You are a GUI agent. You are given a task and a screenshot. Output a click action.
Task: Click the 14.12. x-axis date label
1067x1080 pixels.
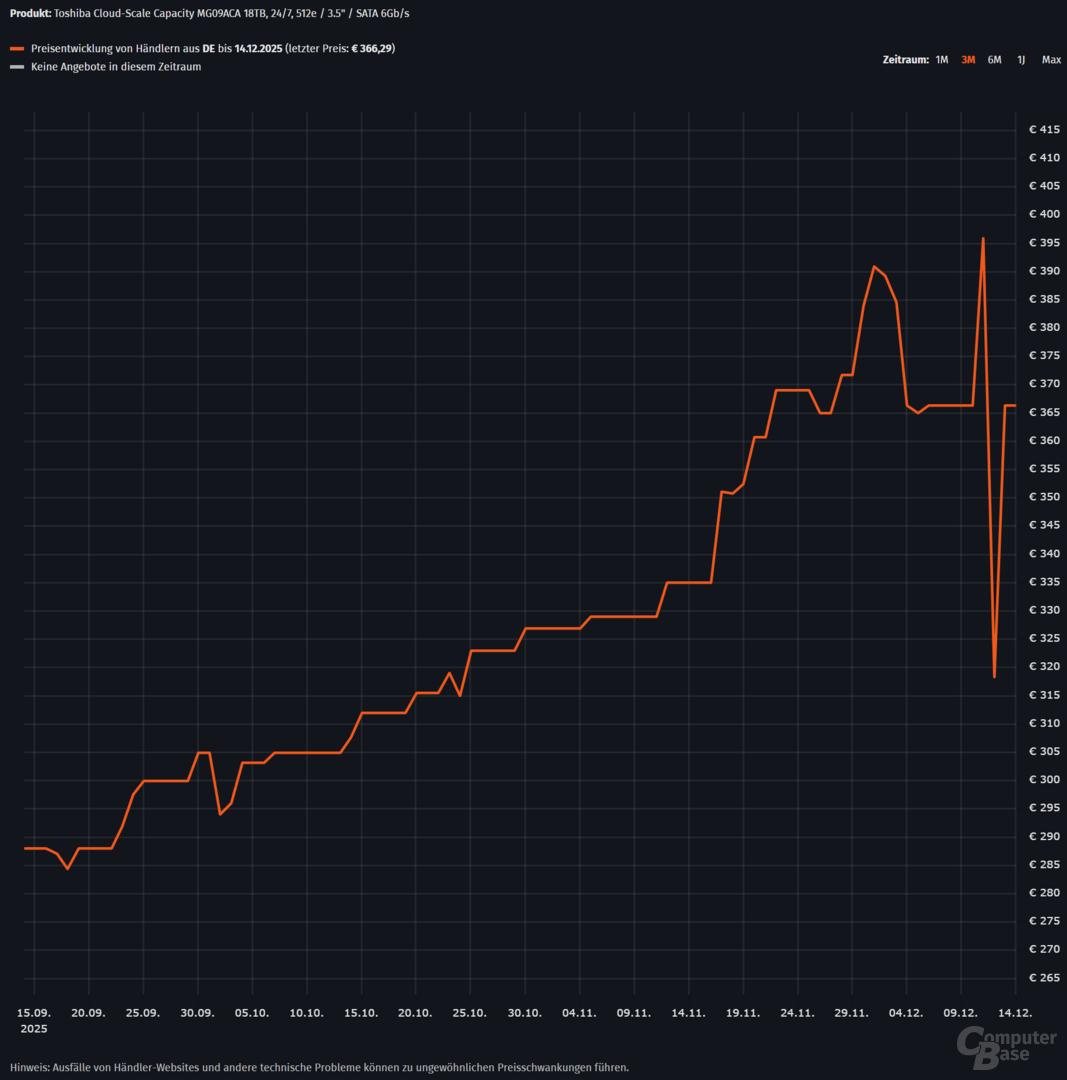pyautogui.click(x=1015, y=1012)
